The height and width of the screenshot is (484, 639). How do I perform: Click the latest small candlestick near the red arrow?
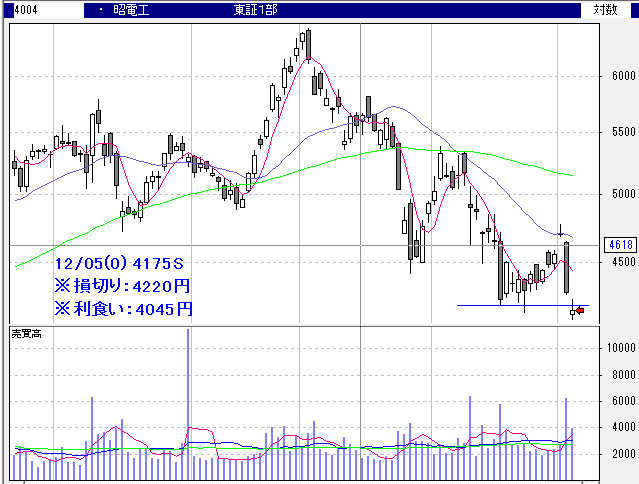(x=573, y=312)
